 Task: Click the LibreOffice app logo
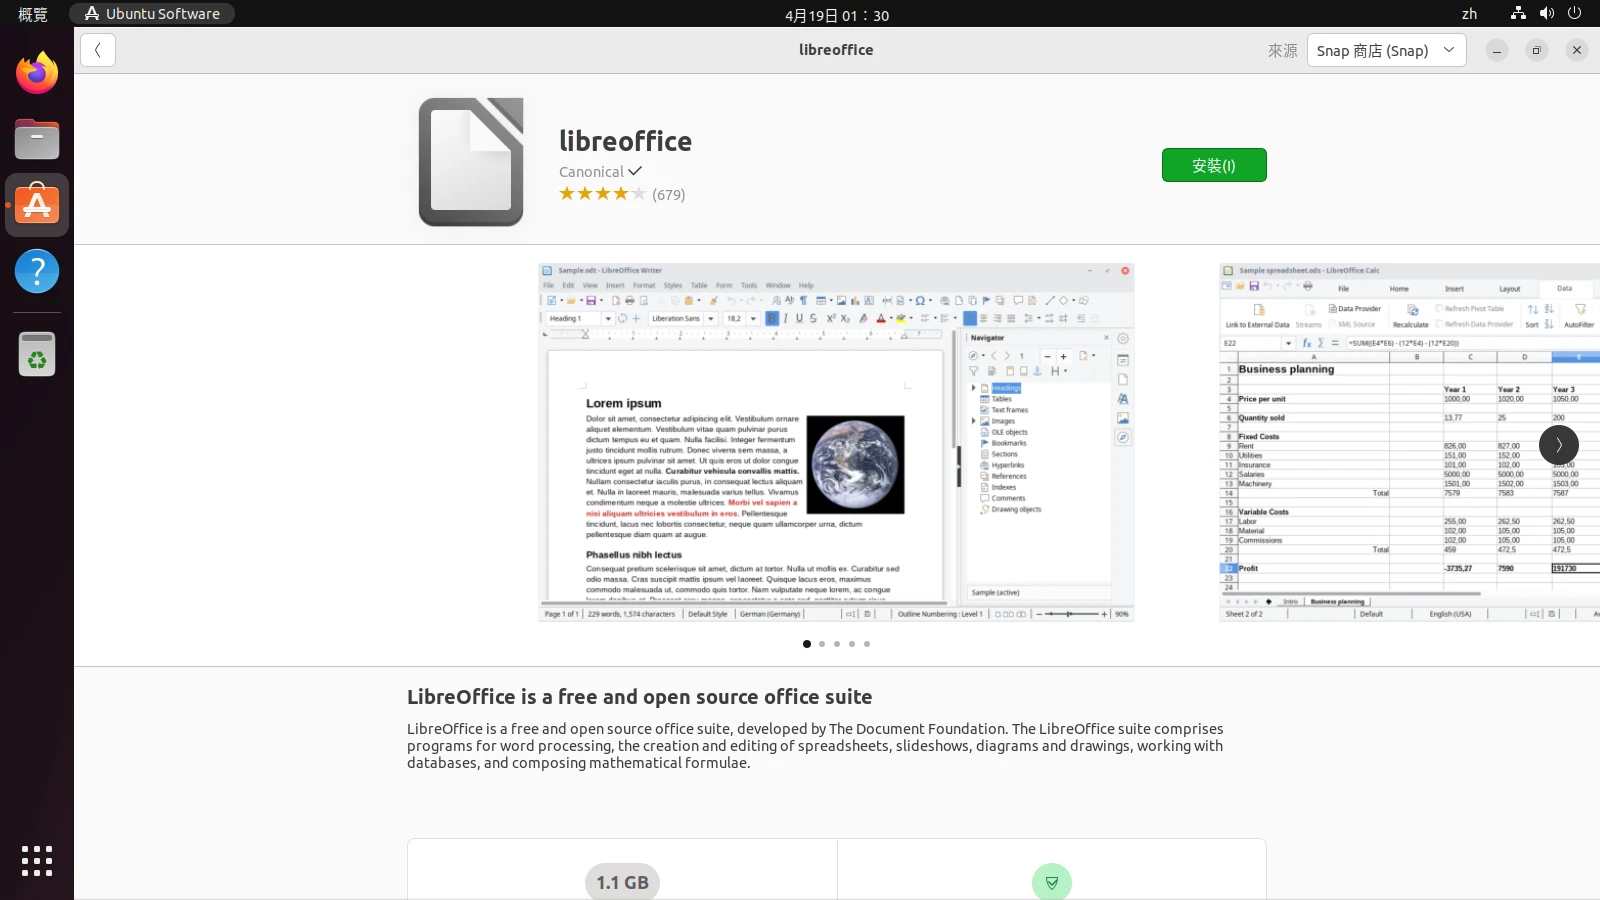pyautogui.click(x=471, y=162)
